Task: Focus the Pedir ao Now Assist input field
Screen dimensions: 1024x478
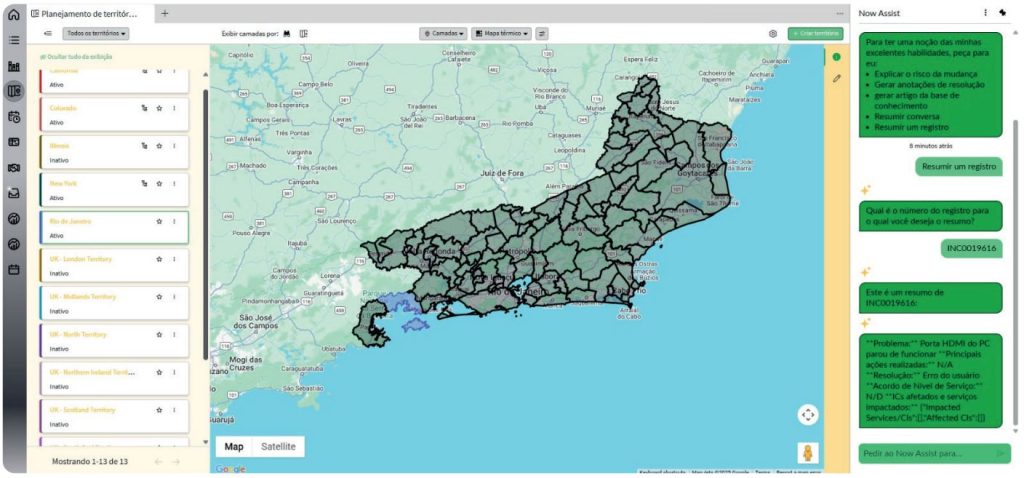Action: pos(935,453)
